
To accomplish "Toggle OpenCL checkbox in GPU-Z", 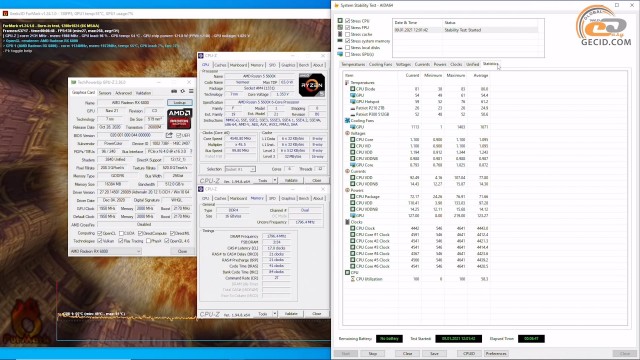I will (x=100, y=233).
